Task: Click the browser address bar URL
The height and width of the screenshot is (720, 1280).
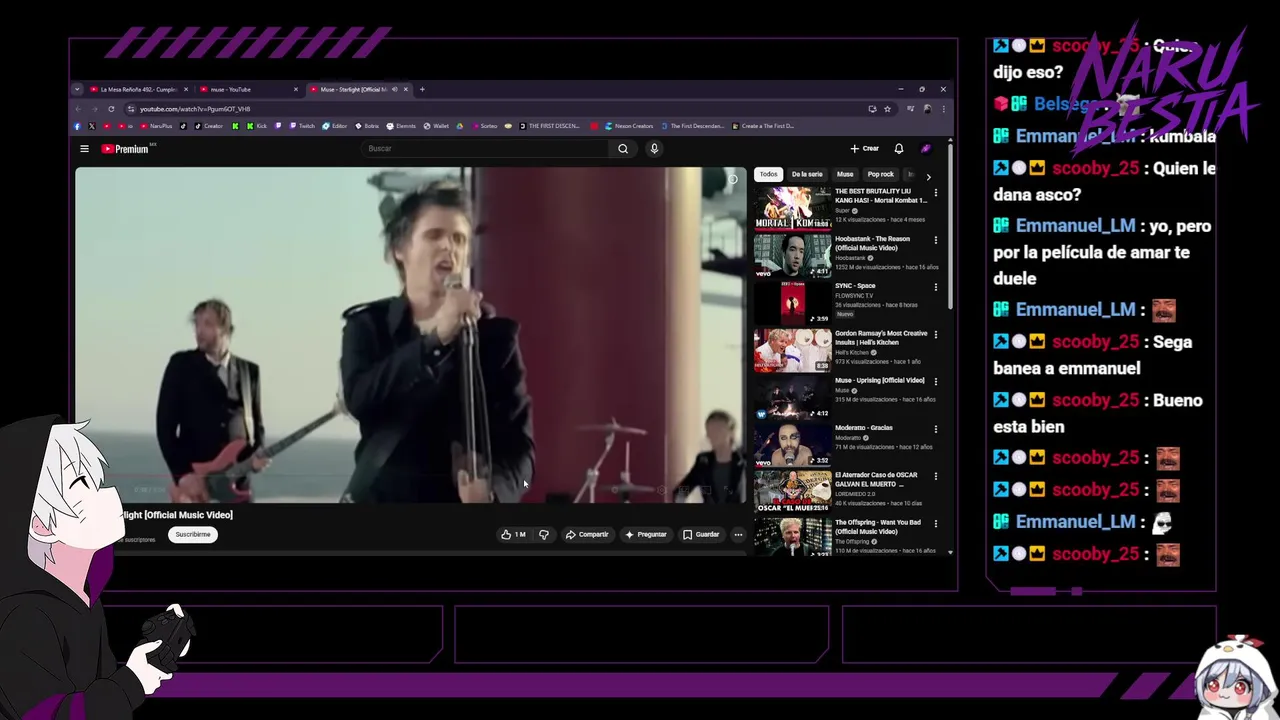Action: click(195, 109)
